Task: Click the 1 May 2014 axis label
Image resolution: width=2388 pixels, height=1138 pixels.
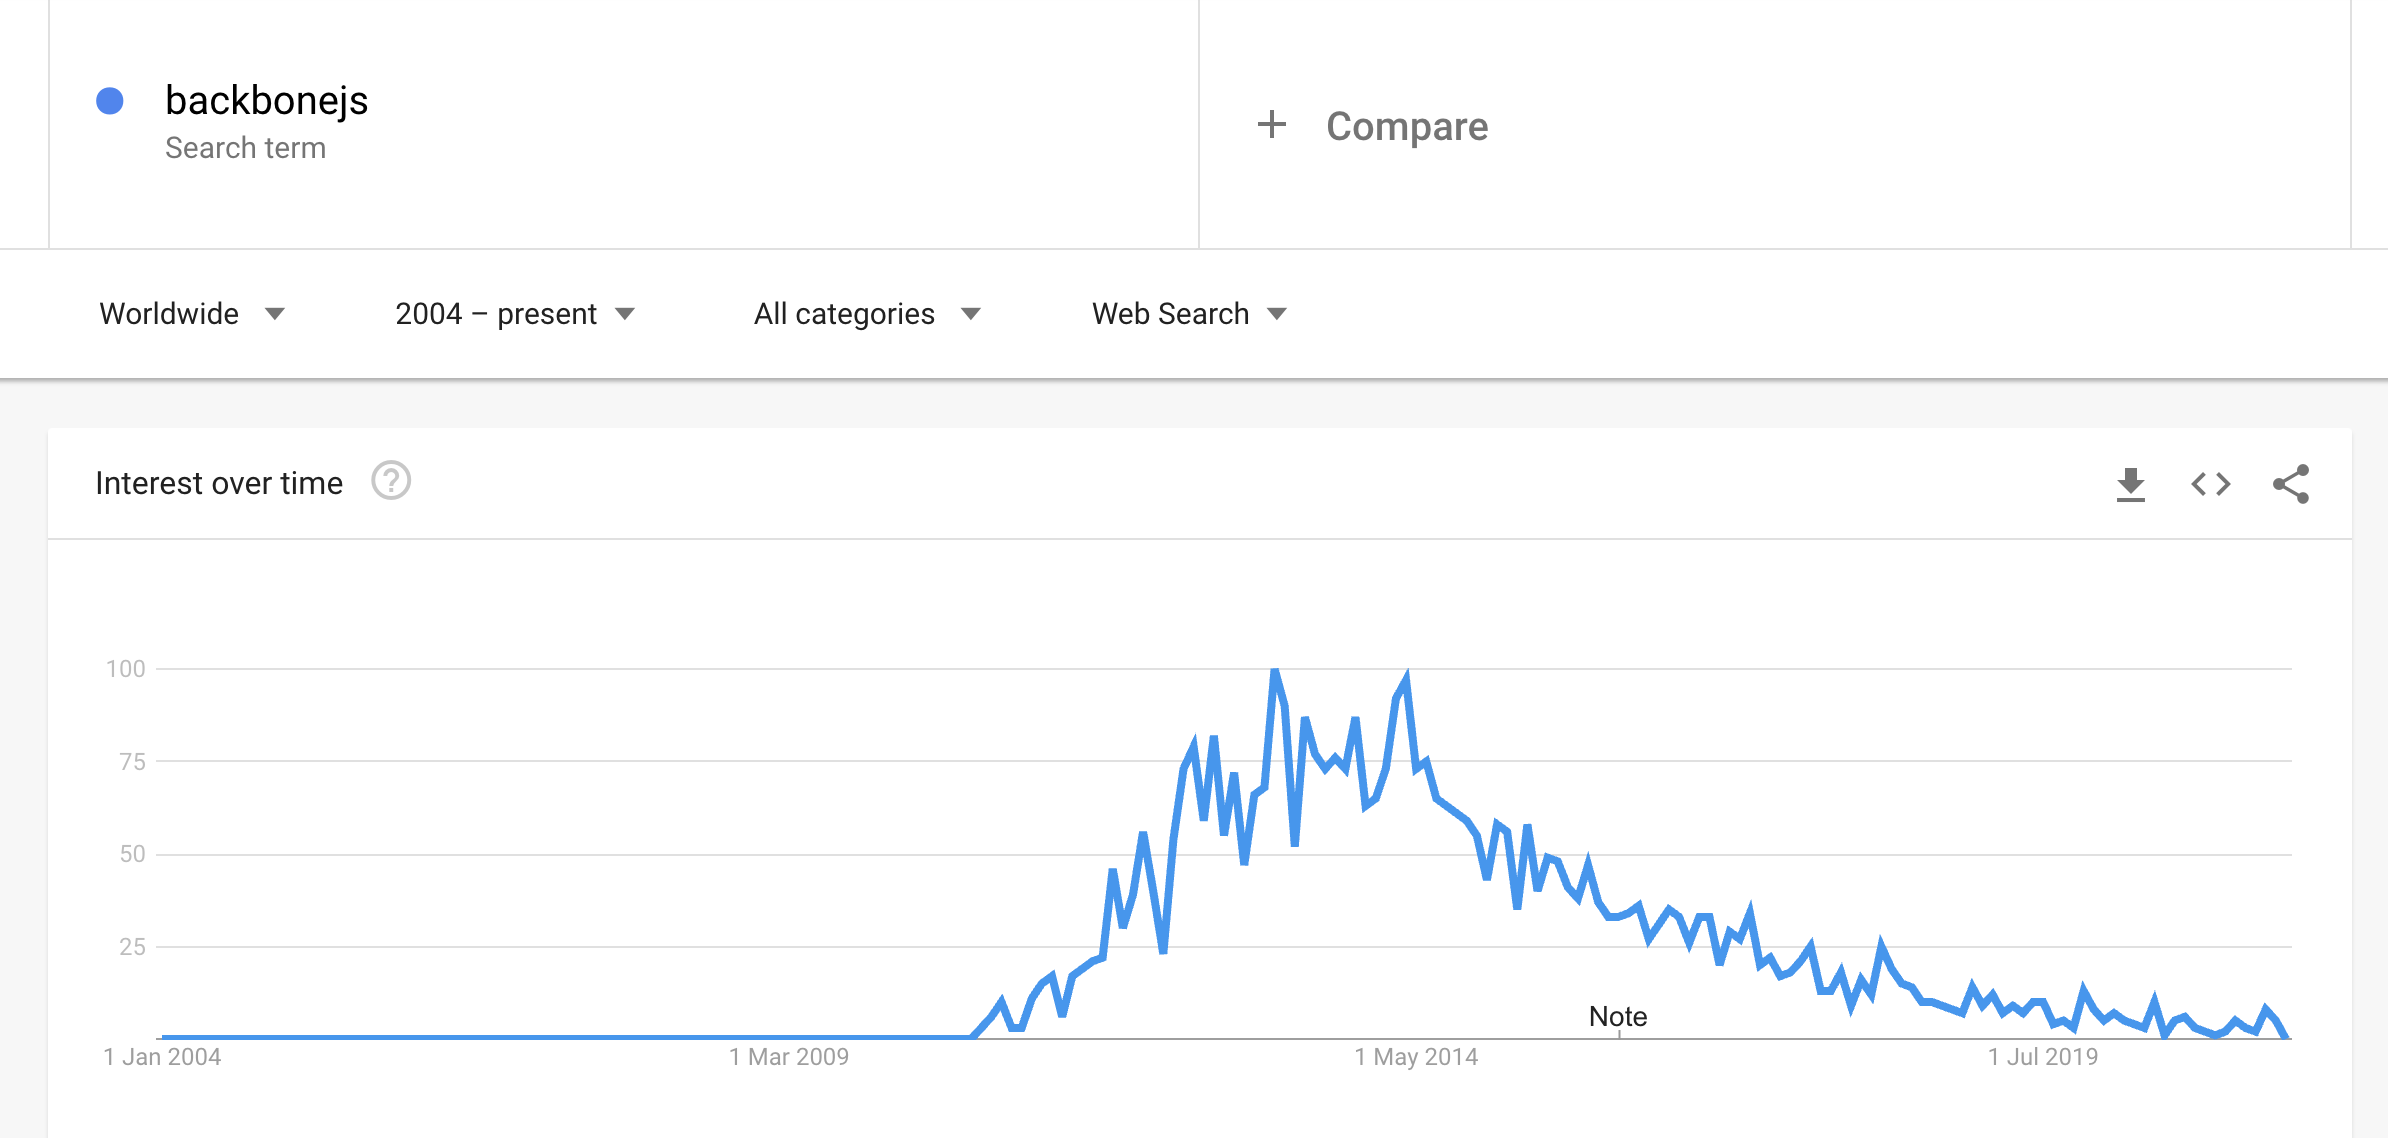Action: [1416, 1057]
